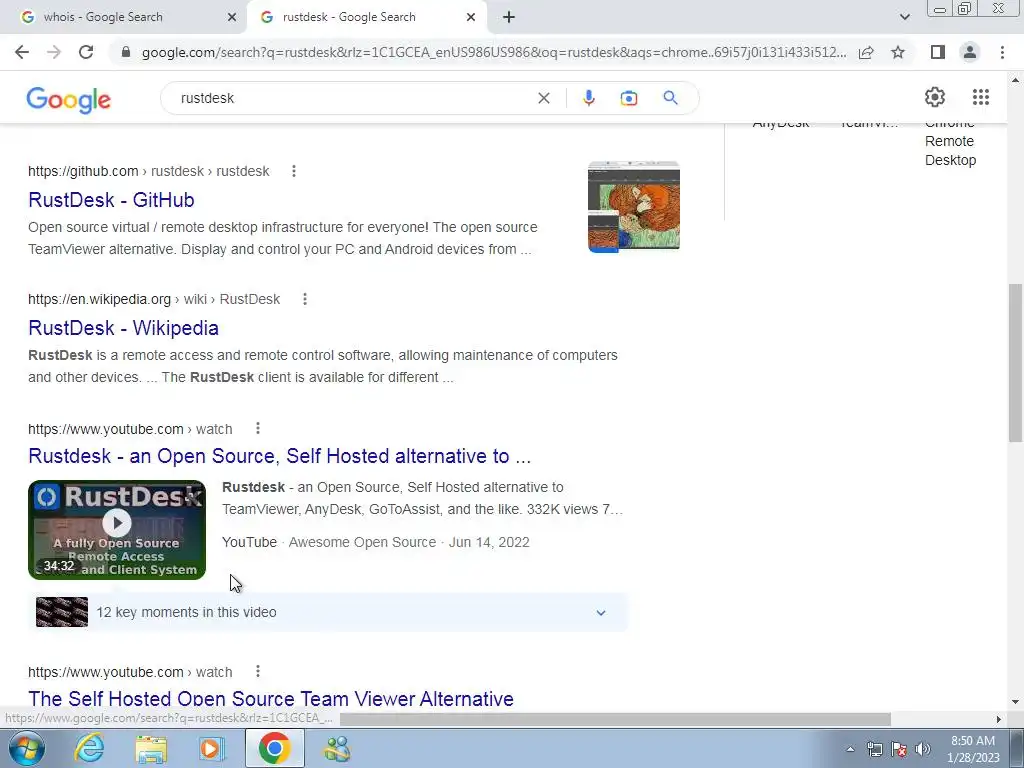
Task: Open the Action Center flag icon
Action: pos(899,749)
